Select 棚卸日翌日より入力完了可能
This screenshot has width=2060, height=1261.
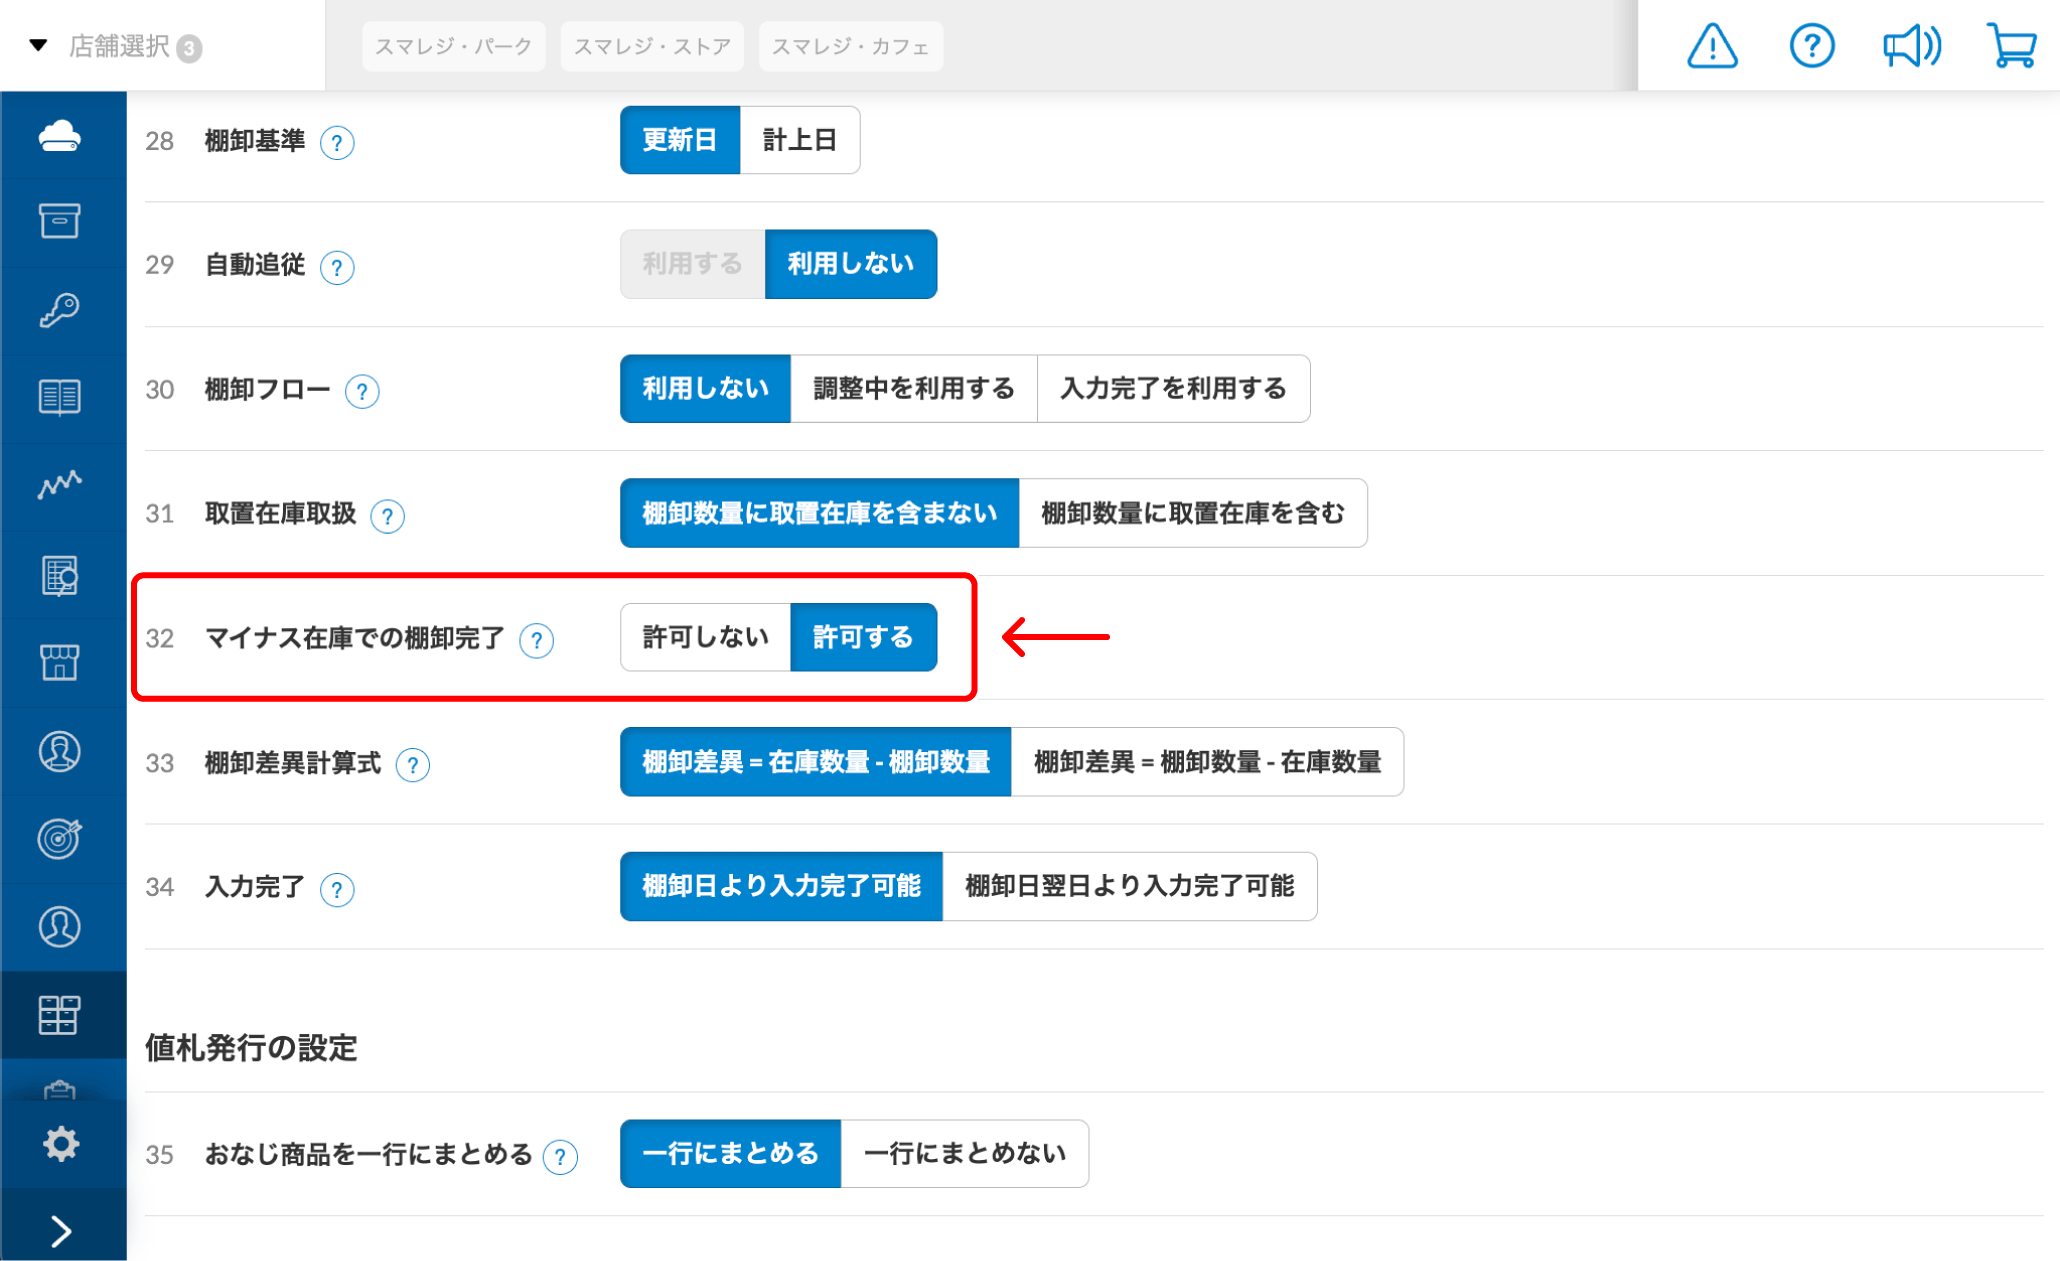(1130, 886)
